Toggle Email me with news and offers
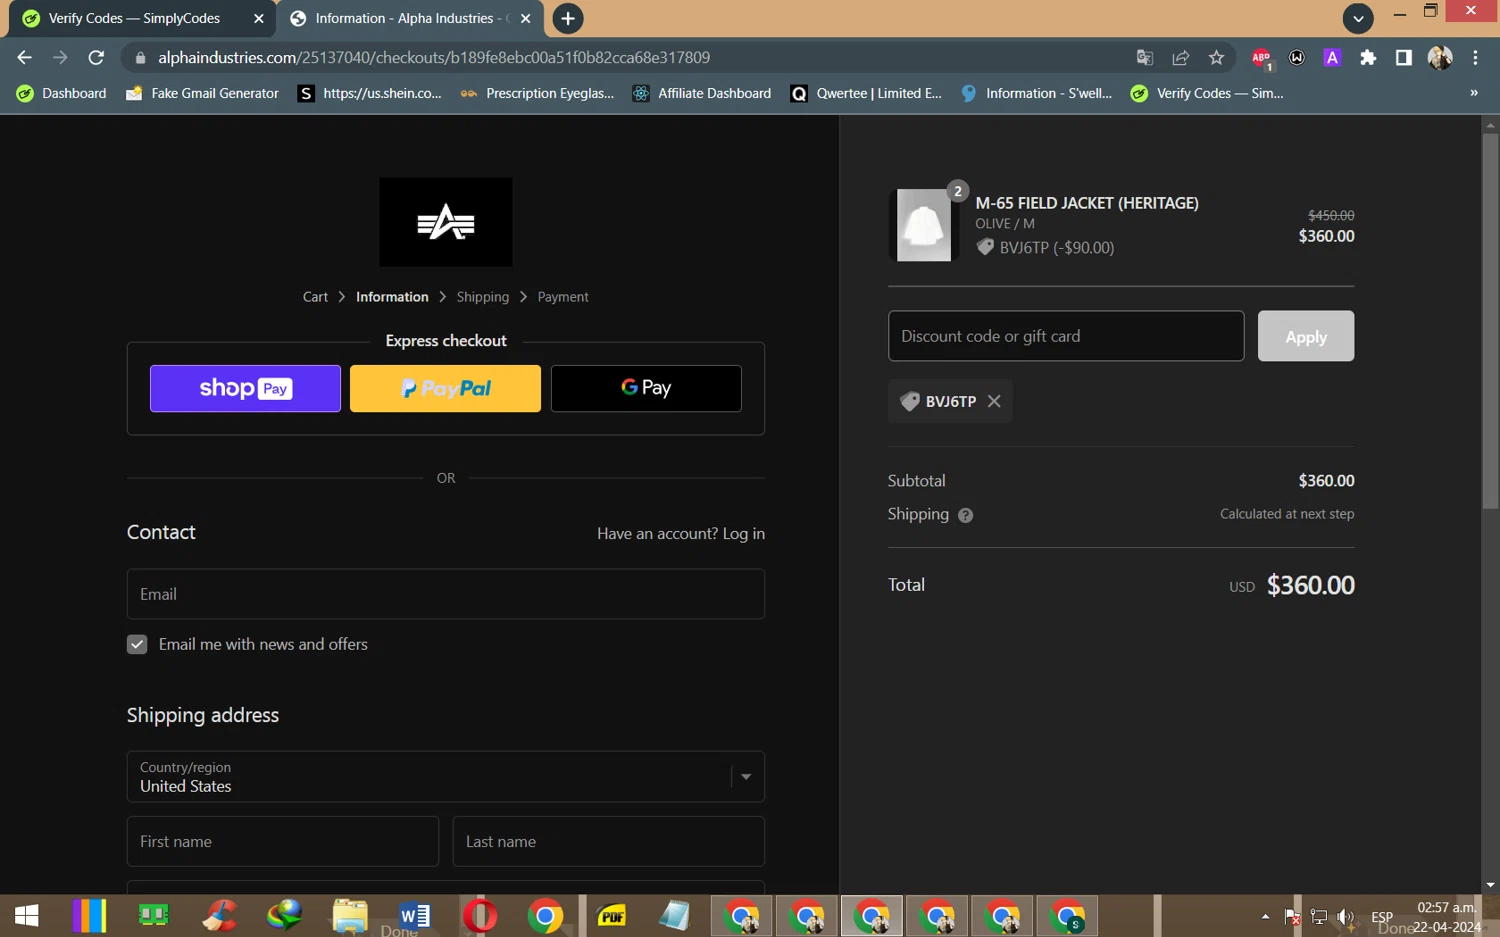The height and width of the screenshot is (937, 1500). (x=137, y=645)
